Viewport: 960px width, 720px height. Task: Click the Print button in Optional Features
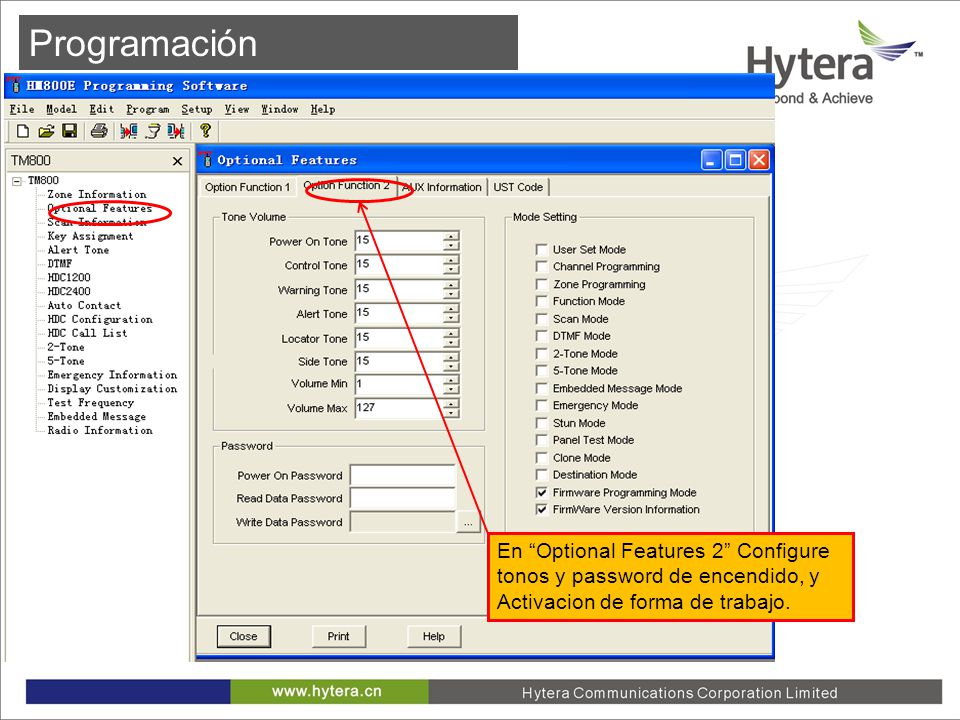coord(338,637)
